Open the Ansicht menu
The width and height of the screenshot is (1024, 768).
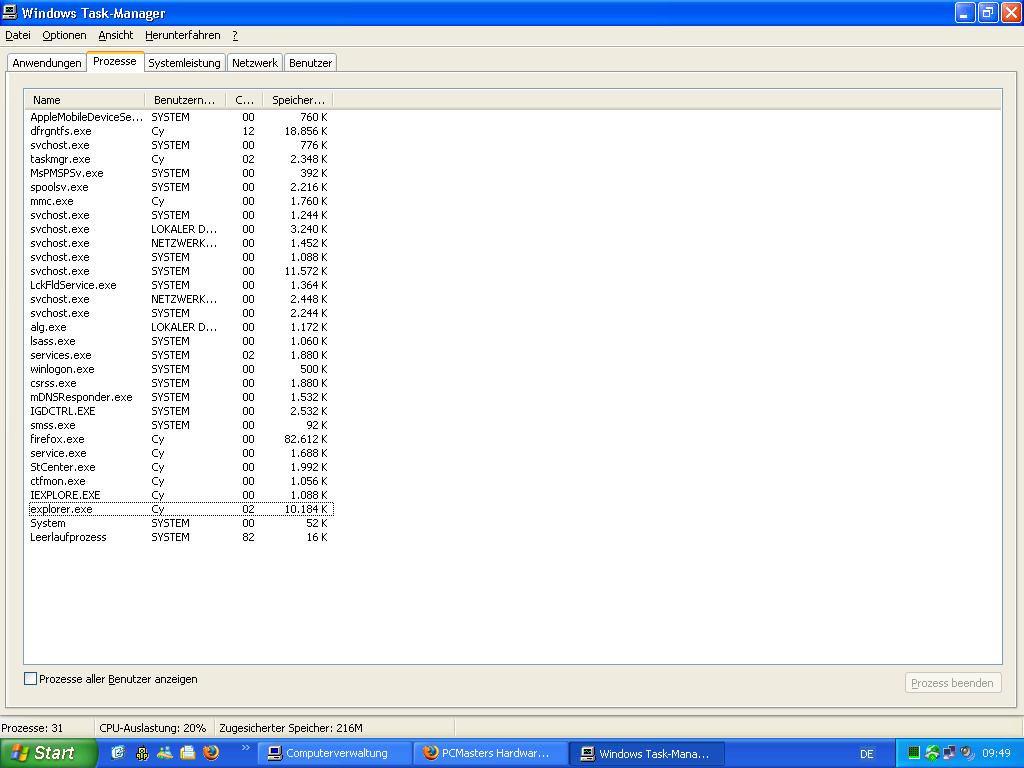(116, 35)
